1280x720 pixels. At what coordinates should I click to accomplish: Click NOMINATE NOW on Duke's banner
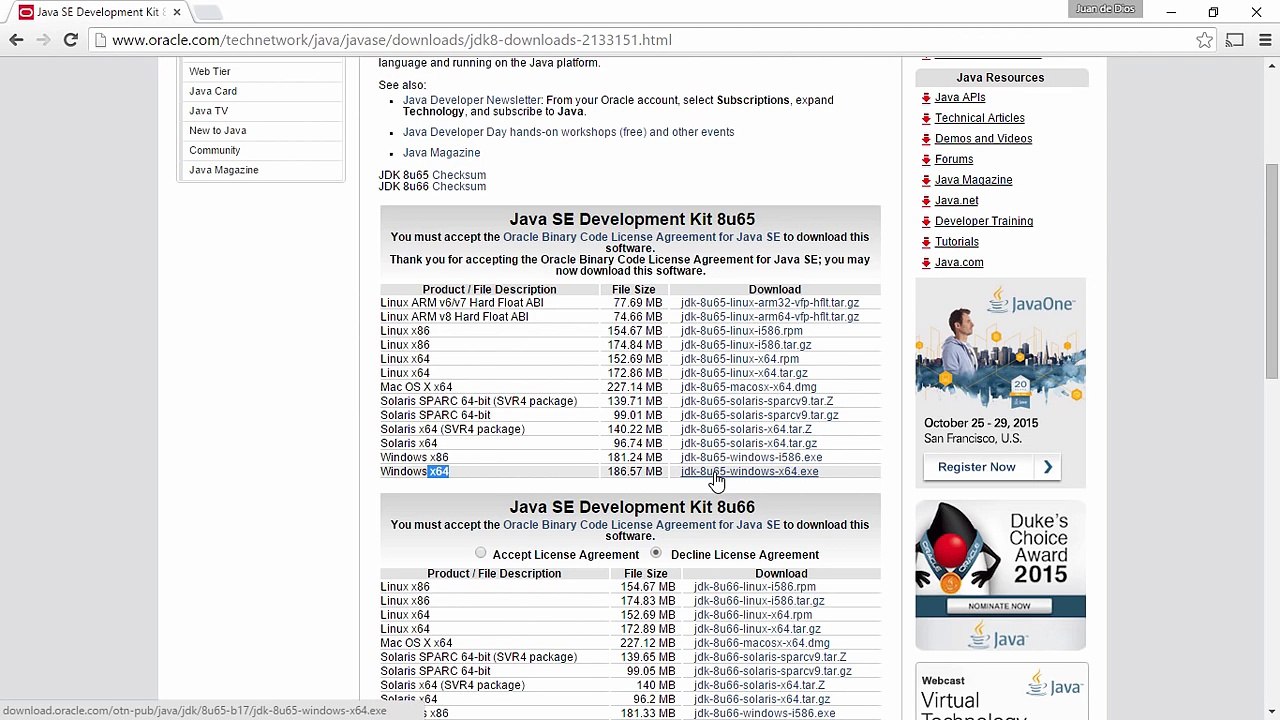[x=999, y=606]
